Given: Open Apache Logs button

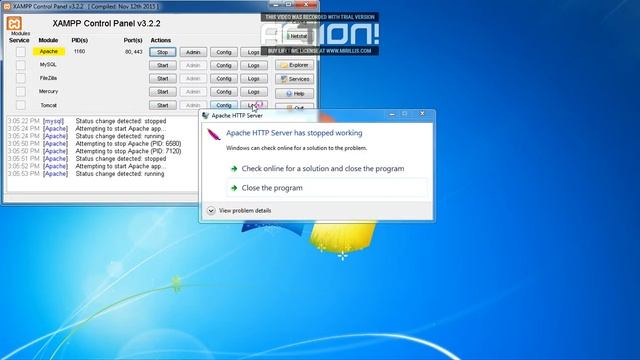Looking at the screenshot, I should coord(253,52).
